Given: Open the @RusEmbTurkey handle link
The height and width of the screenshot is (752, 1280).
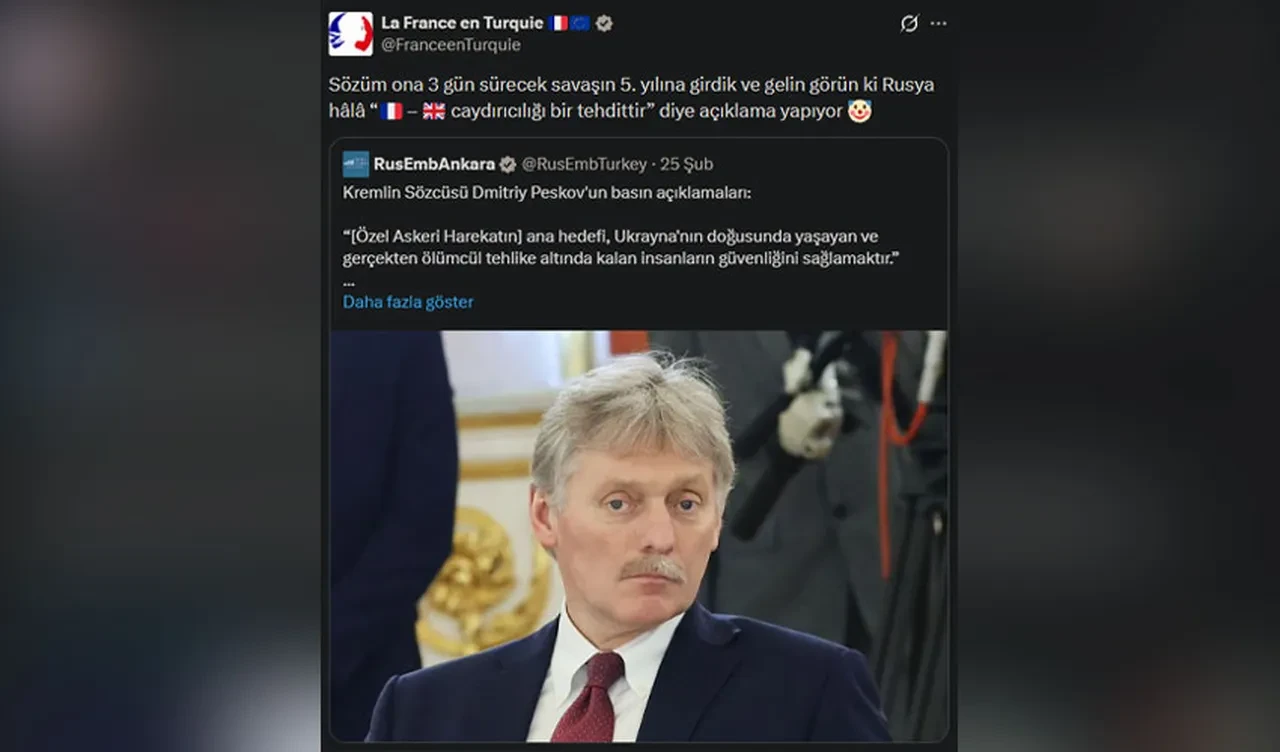Looking at the screenshot, I should click(583, 164).
